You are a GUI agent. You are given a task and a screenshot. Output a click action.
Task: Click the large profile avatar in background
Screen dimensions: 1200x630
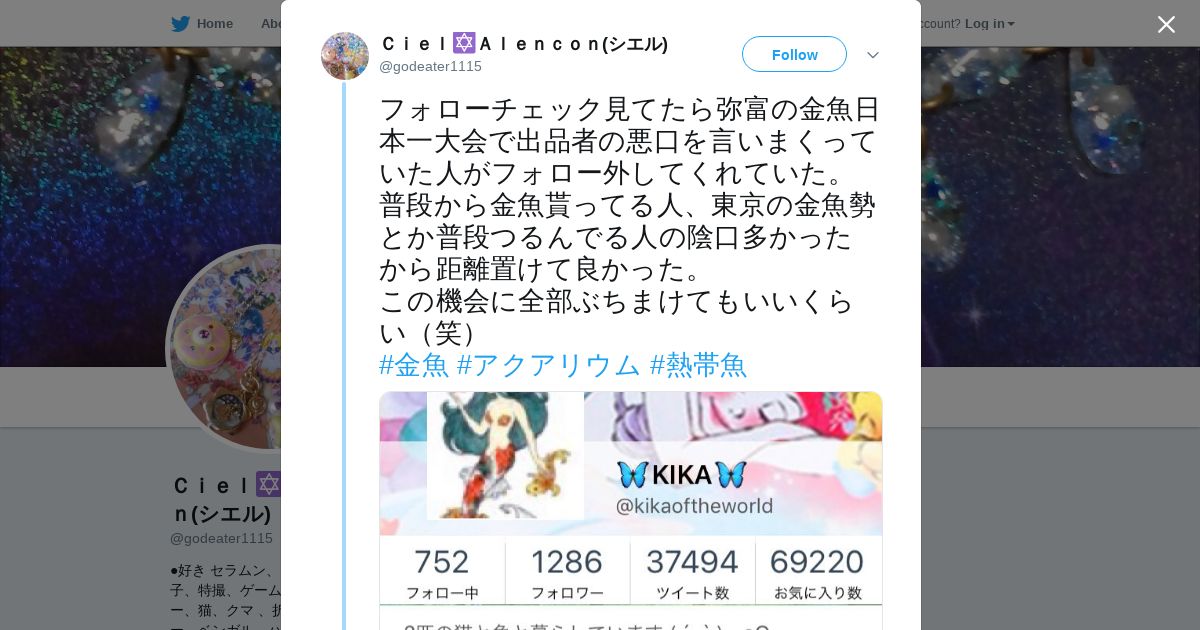coord(225,349)
